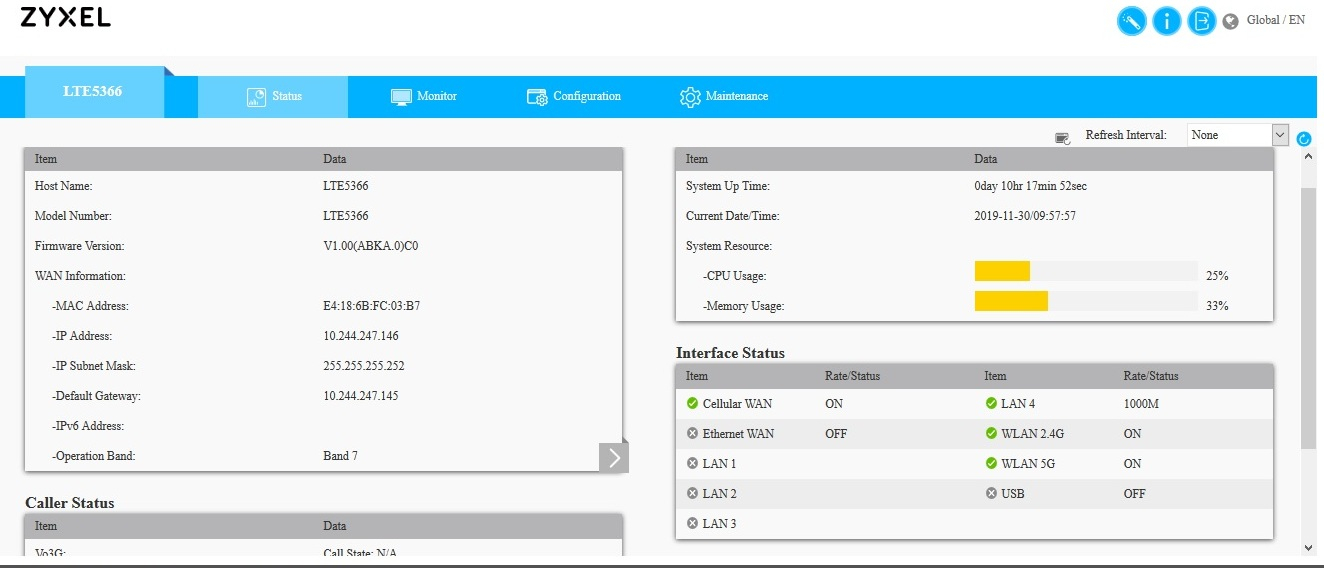Click the Call State: N/A value
Image resolution: width=1324 pixels, height=568 pixels.
[x=360, y=552]
